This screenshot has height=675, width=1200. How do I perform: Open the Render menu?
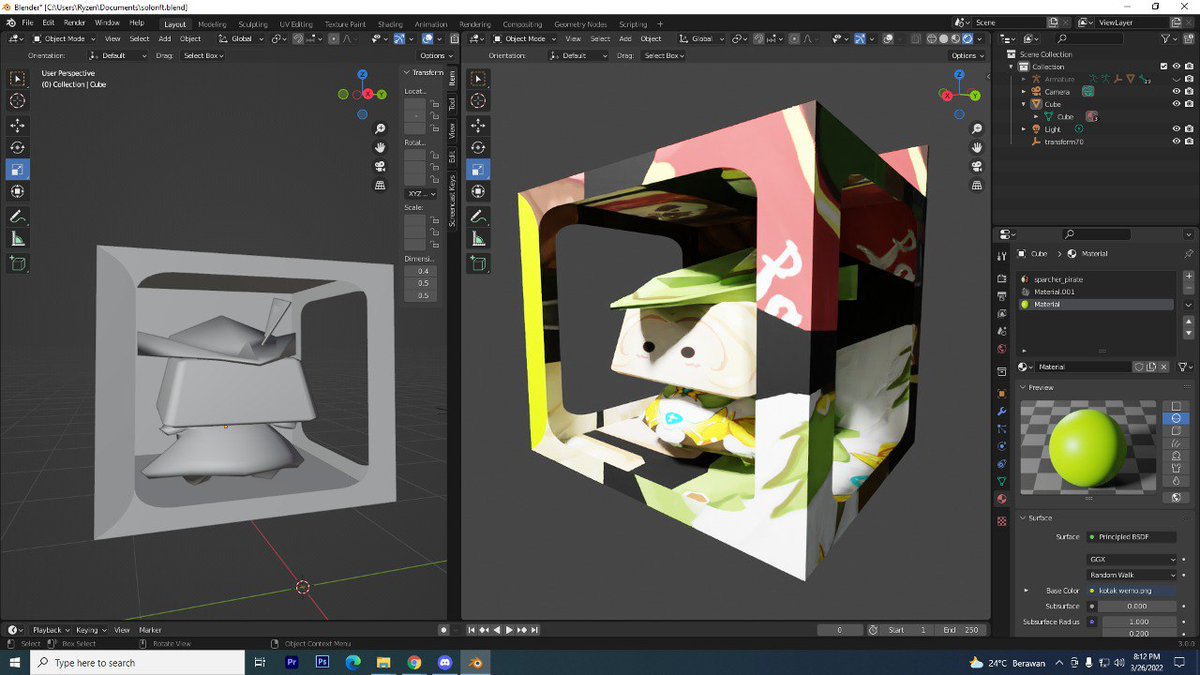(75, 23)
